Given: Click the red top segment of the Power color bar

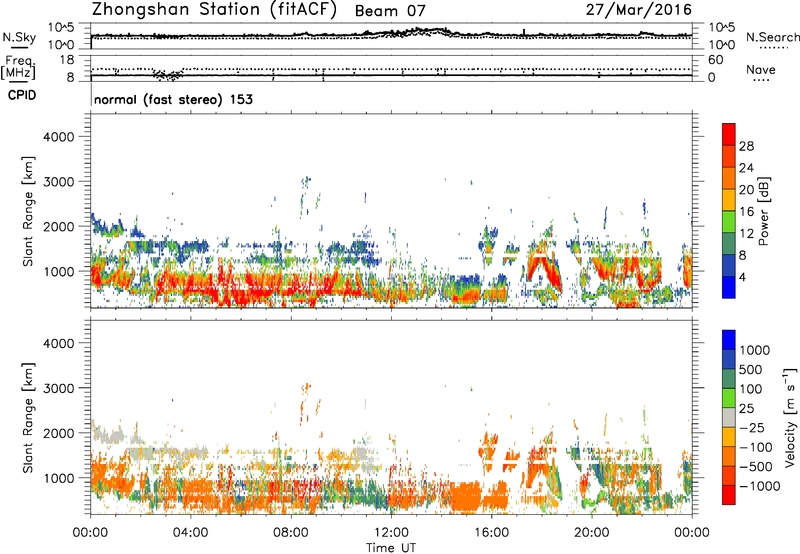Looking at the screenshot, I should pos(729,135).
